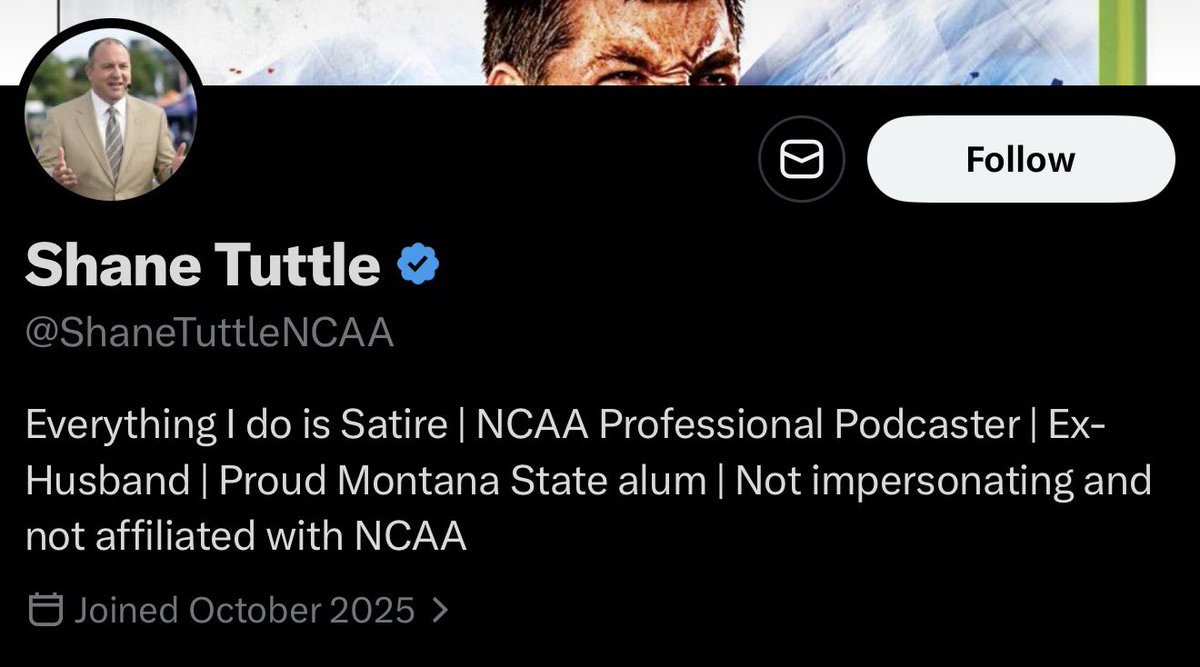Click not affiliated with NCAA bio line

tap(246, 537)
